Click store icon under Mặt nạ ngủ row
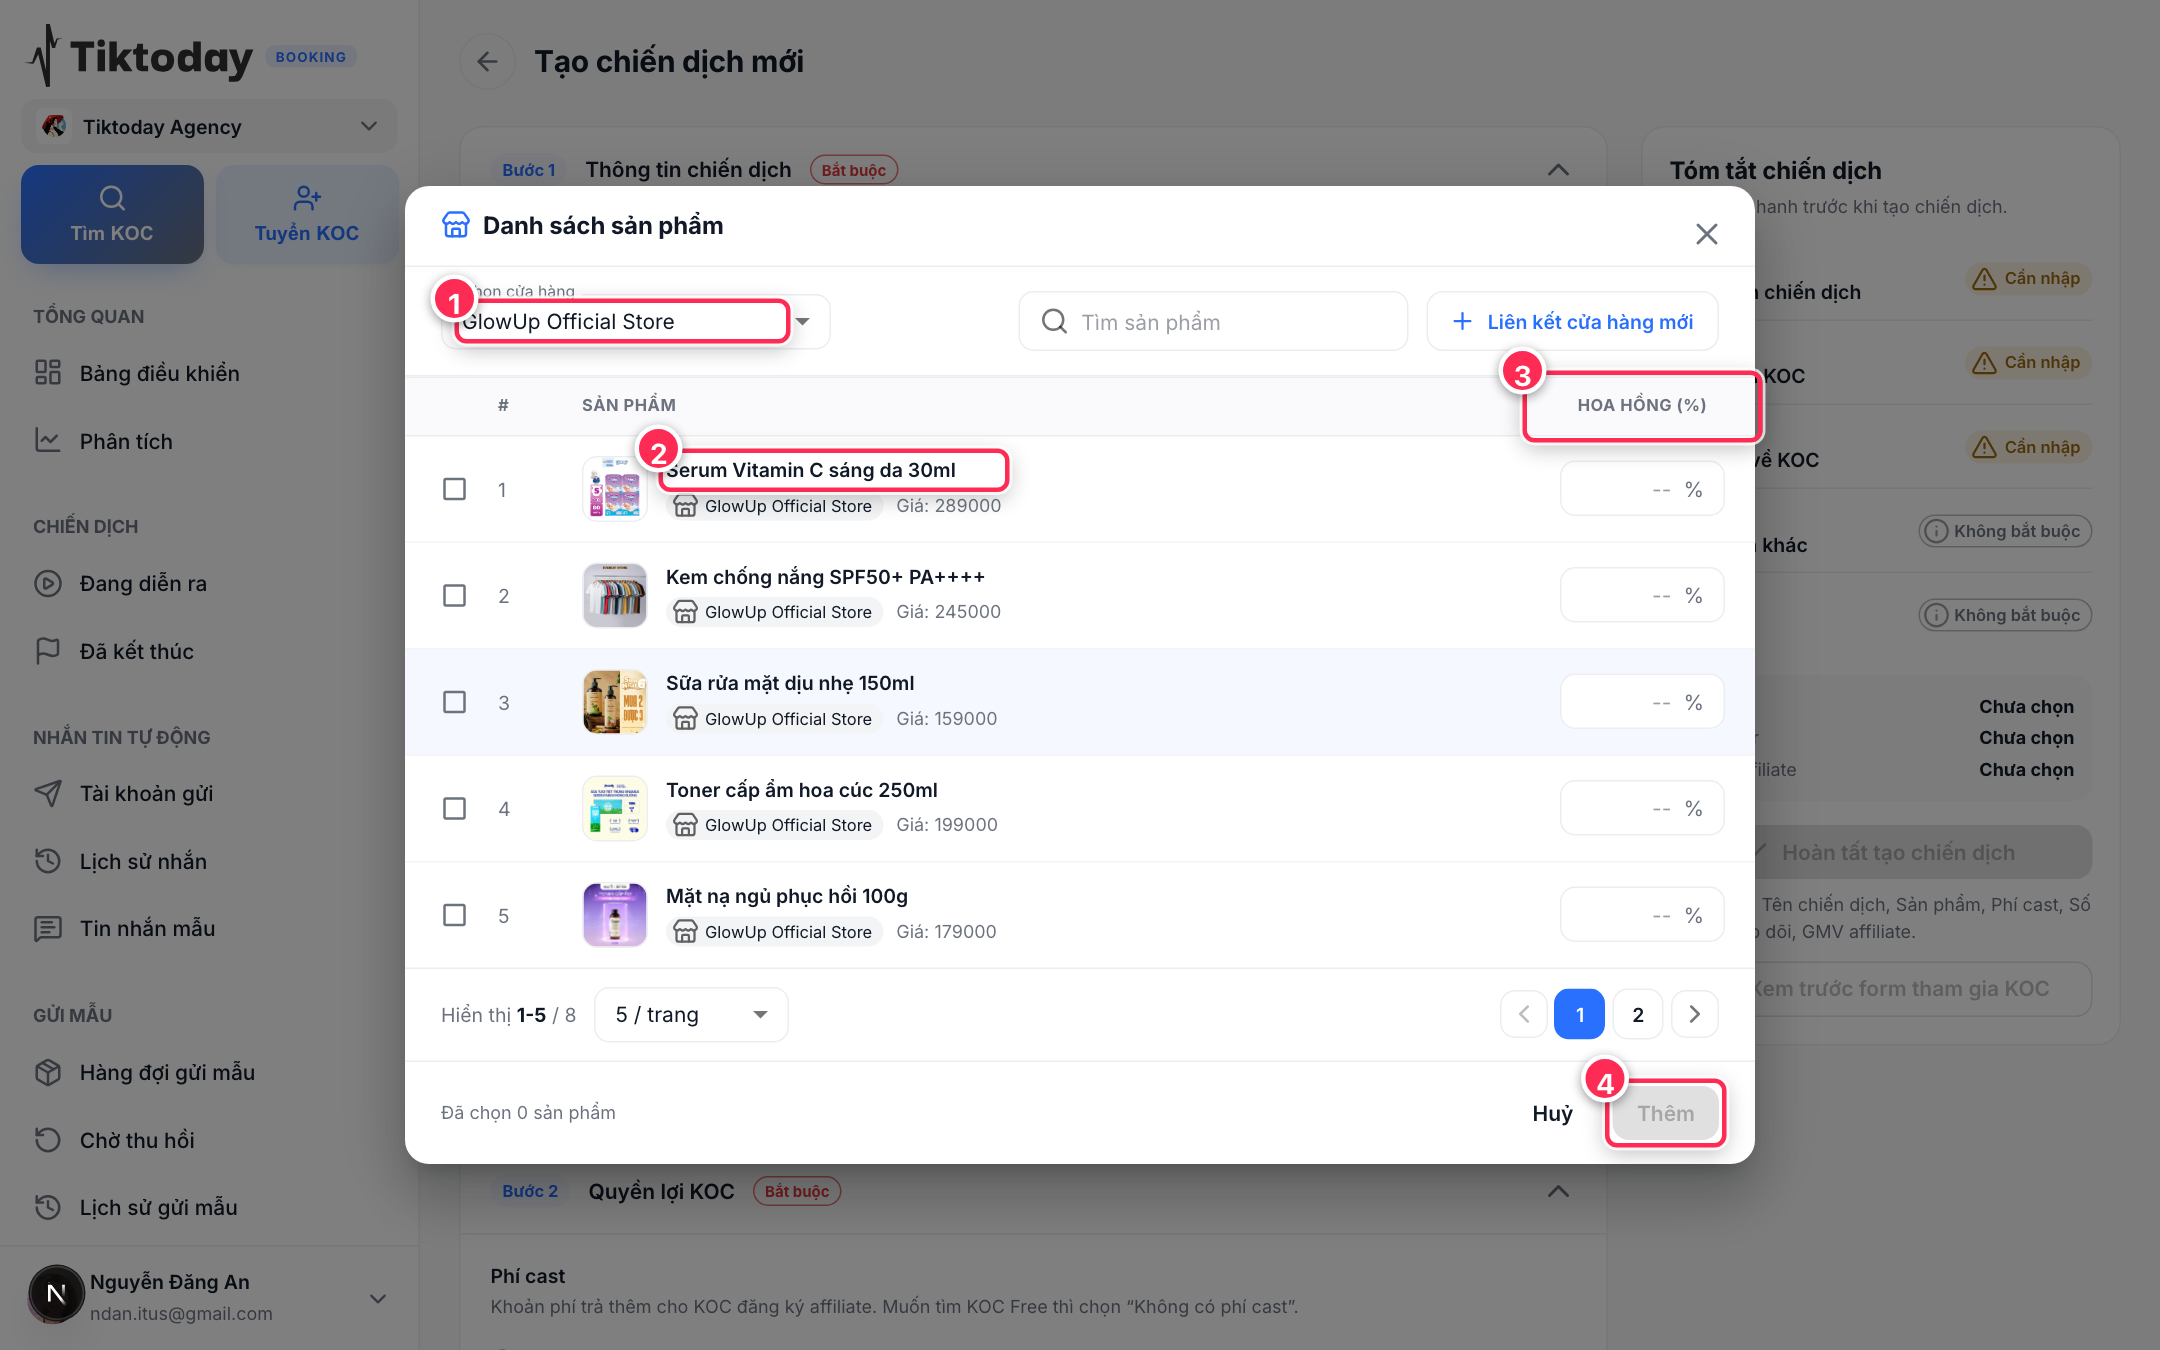The image size is (2160, 1350). [685, 932]
